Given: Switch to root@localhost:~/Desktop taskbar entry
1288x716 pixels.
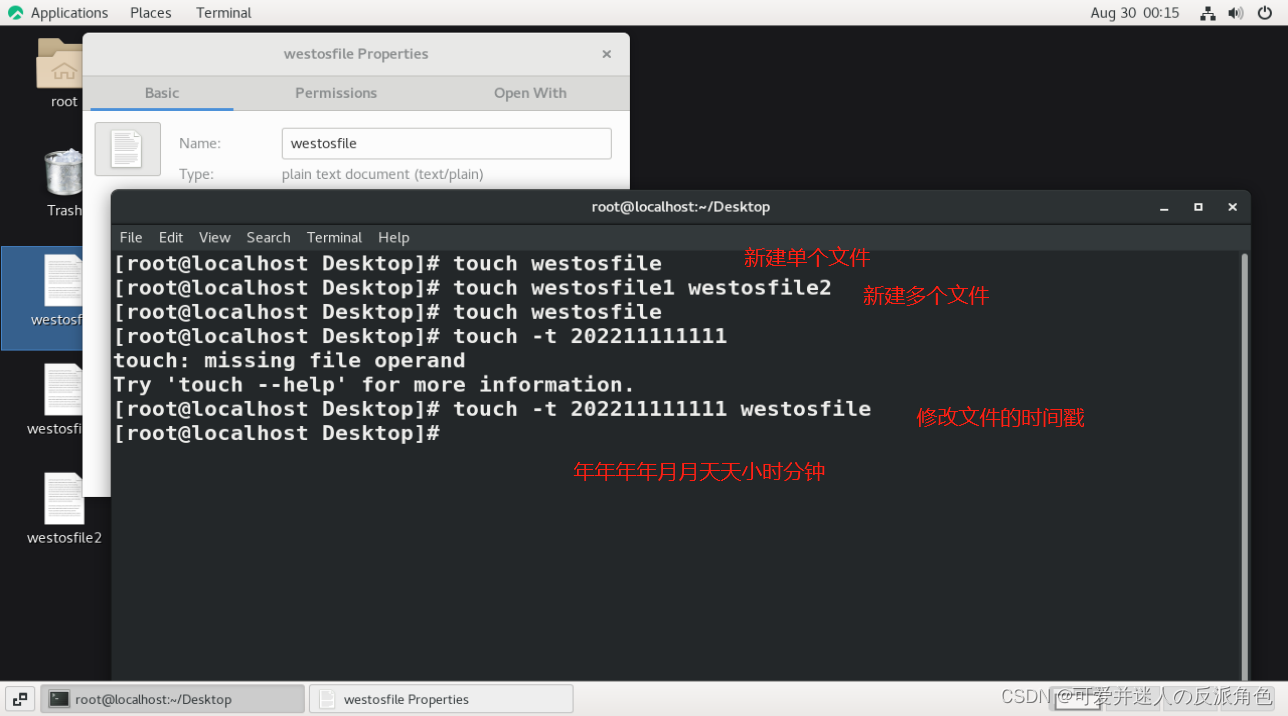Looking at the screenshot, I should pyautogui.click(x=172, y=699).
